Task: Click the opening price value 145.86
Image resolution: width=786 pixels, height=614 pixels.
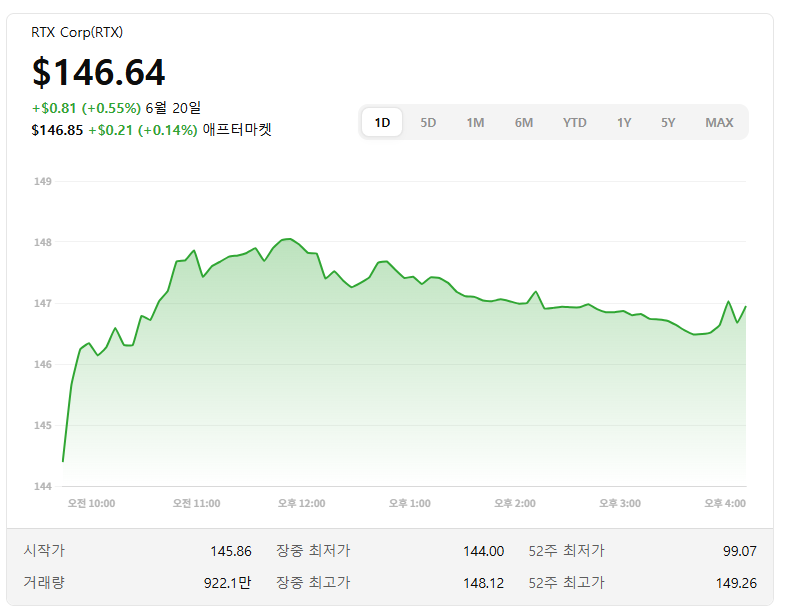Action: (x=231, y=551)
